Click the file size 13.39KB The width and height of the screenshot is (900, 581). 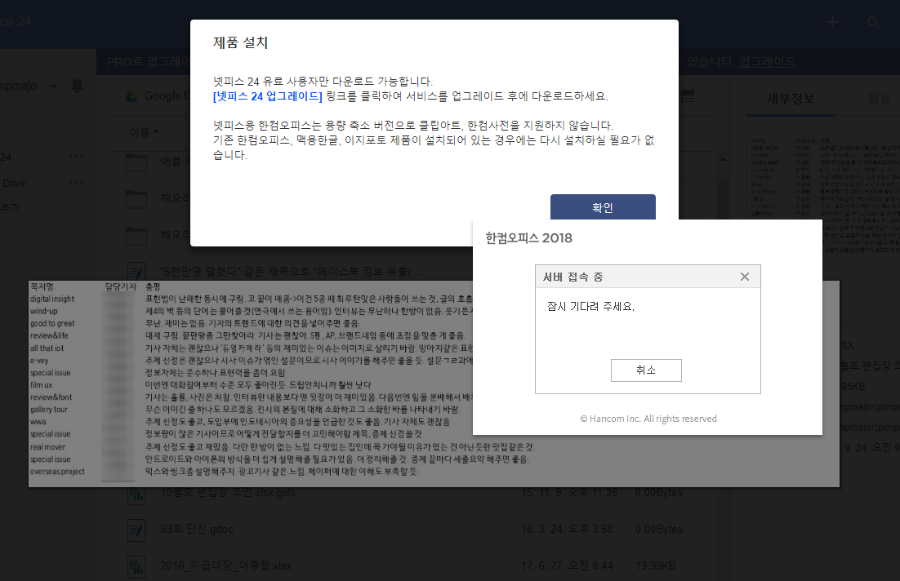click(655, 566)
